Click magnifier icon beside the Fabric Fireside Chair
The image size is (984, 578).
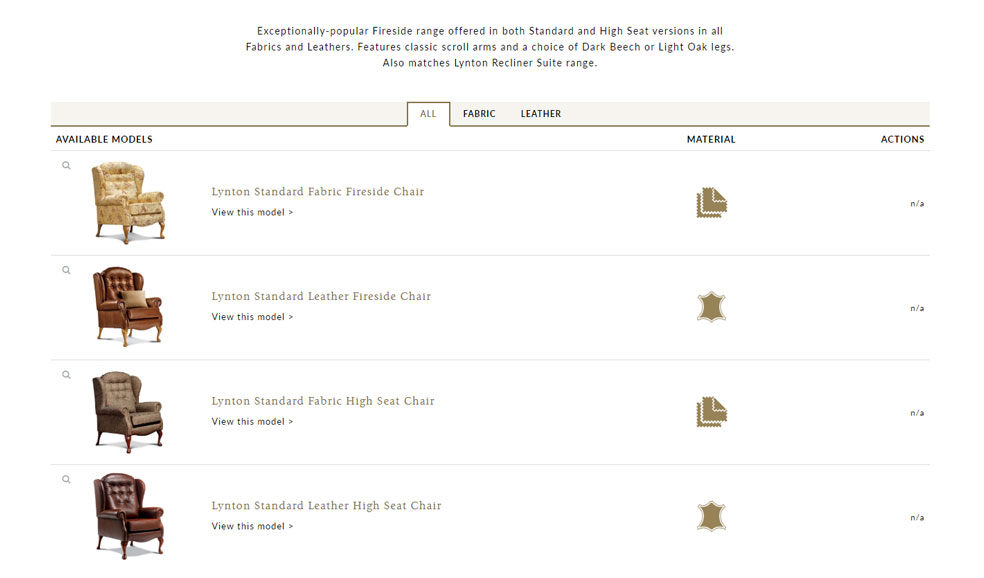pos(67,166)
